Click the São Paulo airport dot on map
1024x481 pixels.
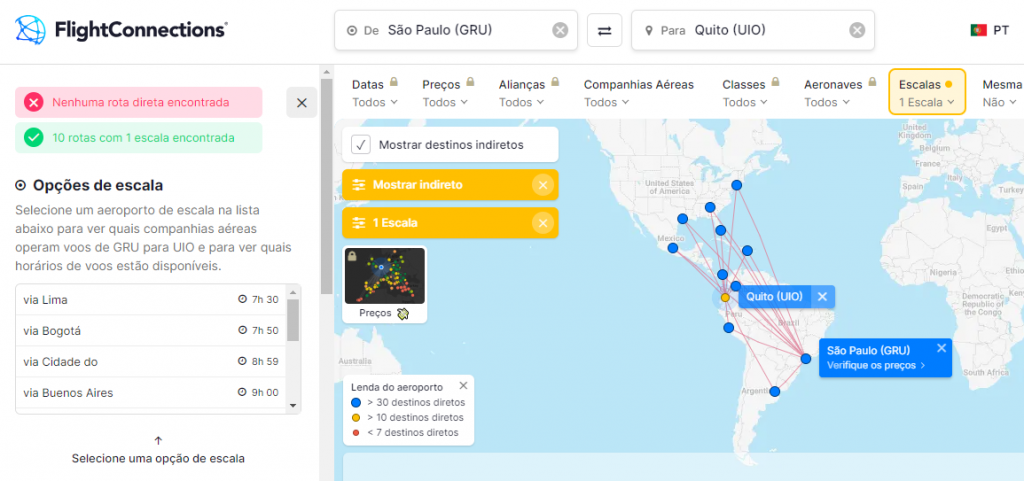806,358
